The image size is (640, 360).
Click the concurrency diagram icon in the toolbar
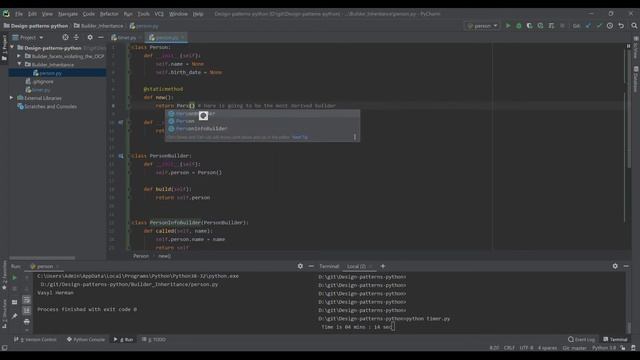click(551, 26)
